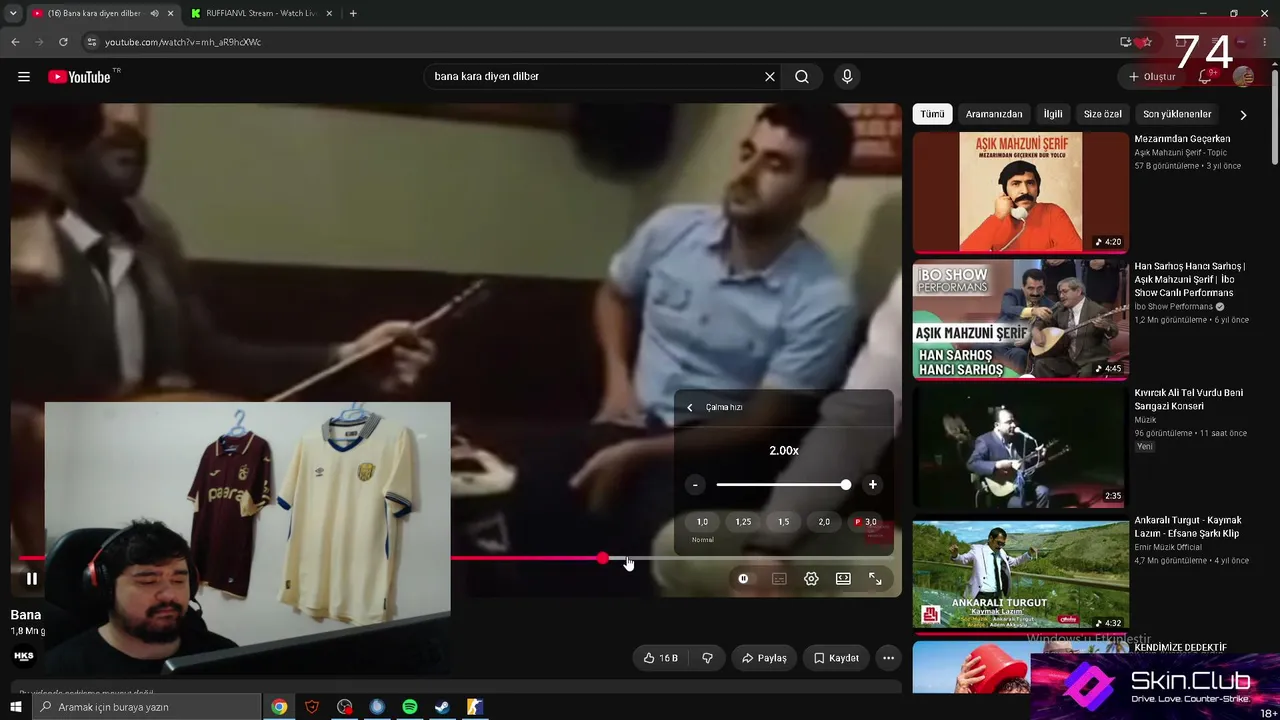Open player settings gear

811,578
